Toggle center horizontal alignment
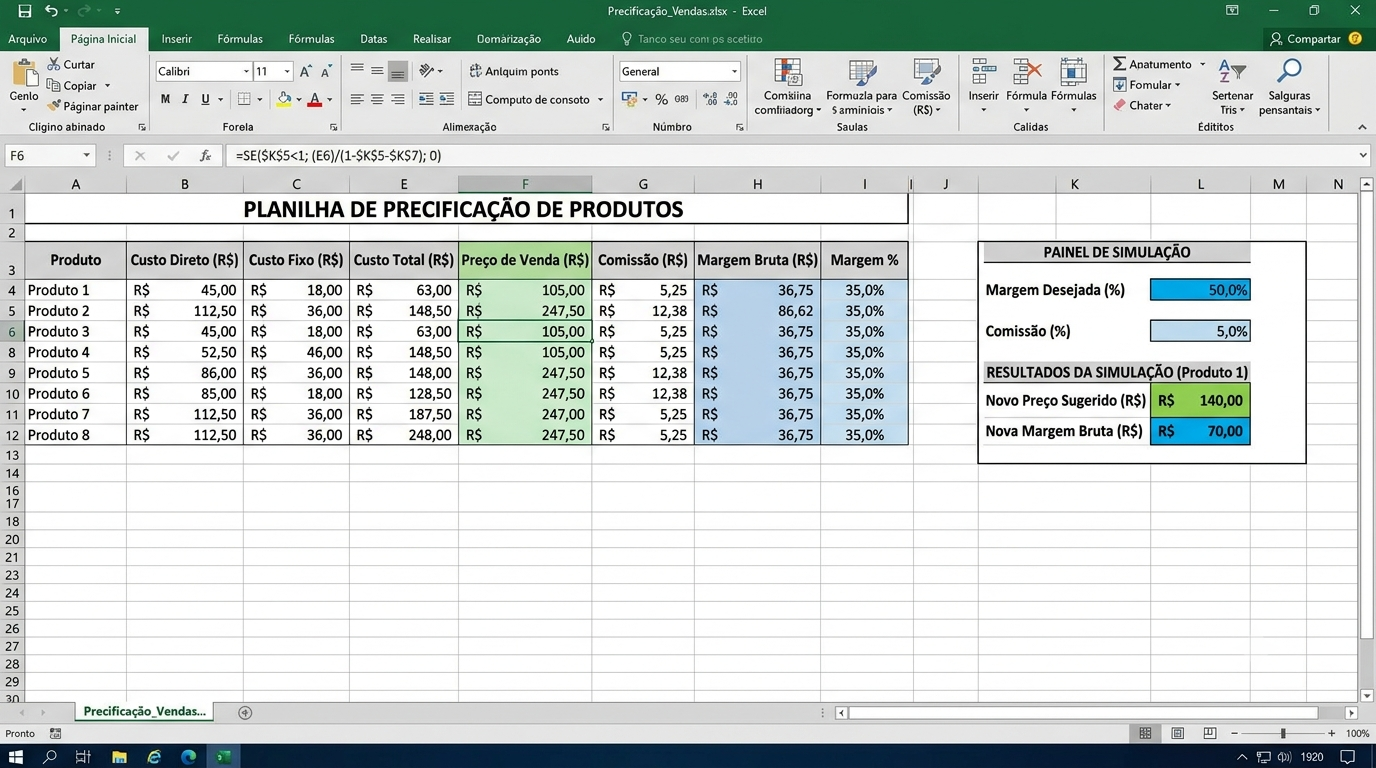 pos(377,99)
